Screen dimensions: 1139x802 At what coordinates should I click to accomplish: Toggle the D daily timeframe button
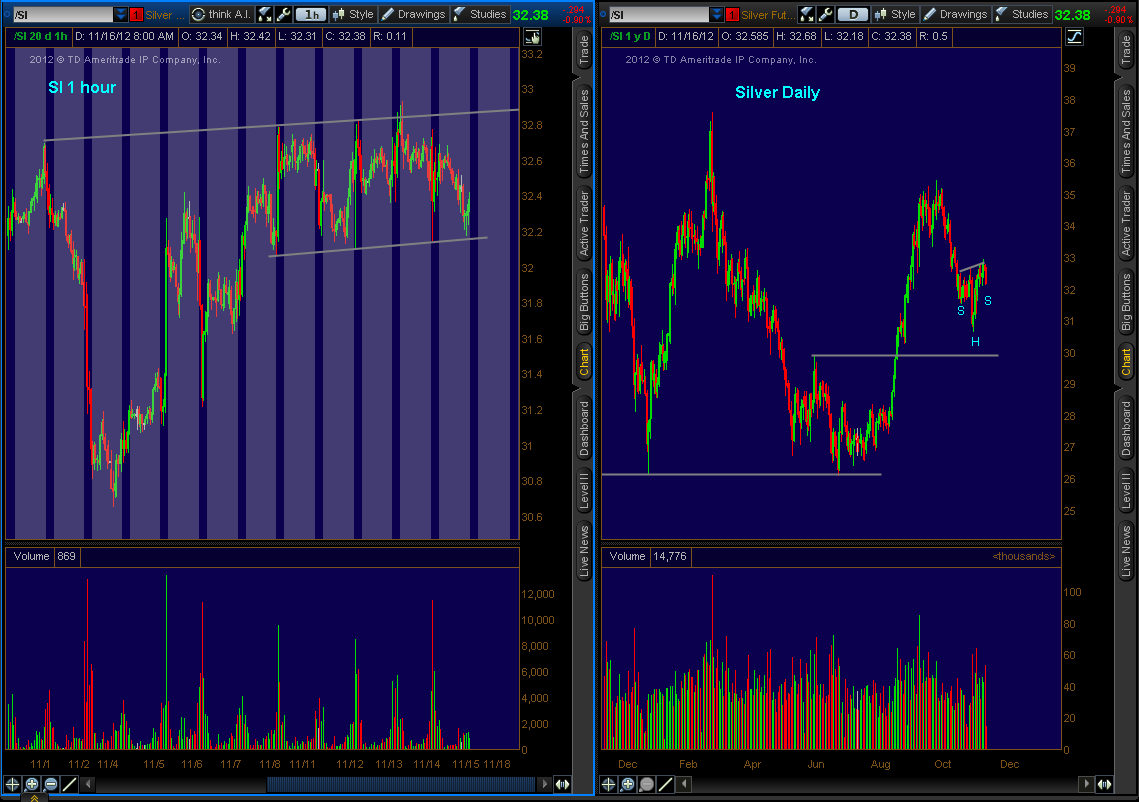pos(852,14)
